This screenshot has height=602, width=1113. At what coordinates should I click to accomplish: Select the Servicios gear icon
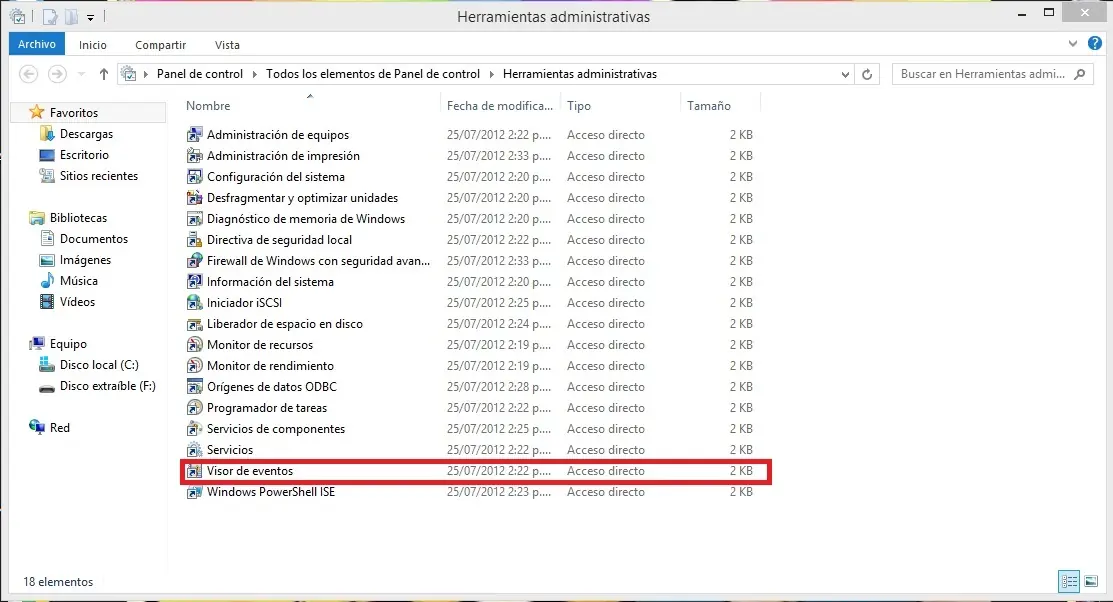tap(194, 450)
